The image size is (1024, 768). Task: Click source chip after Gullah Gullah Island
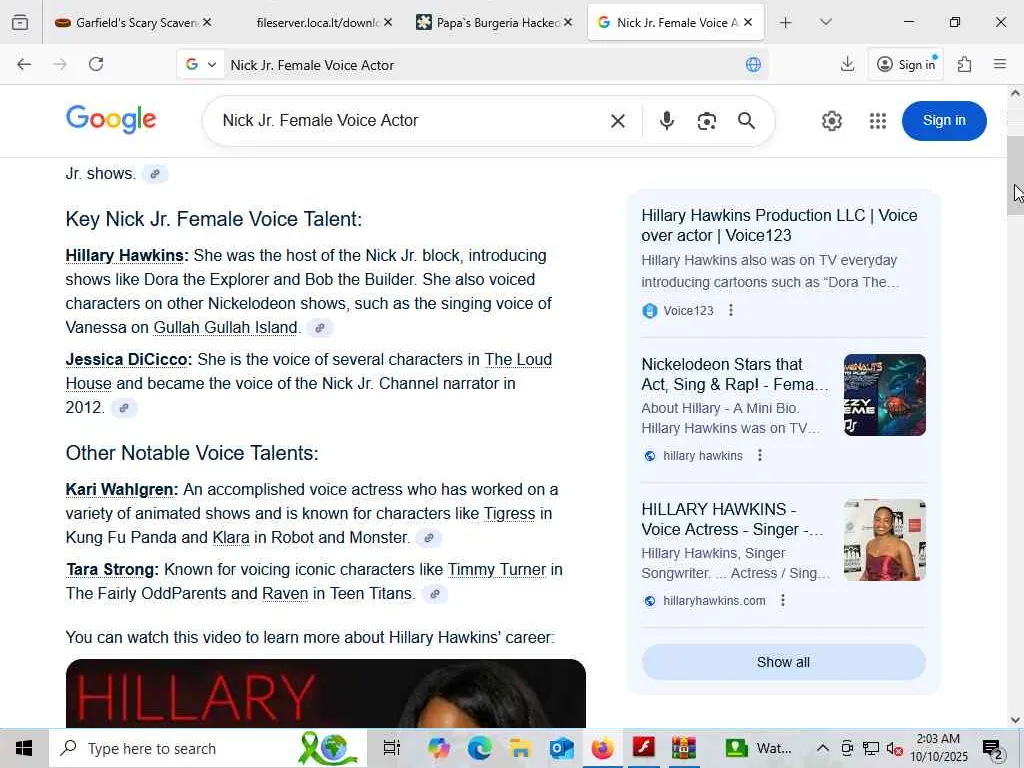(x=320, y=328)
